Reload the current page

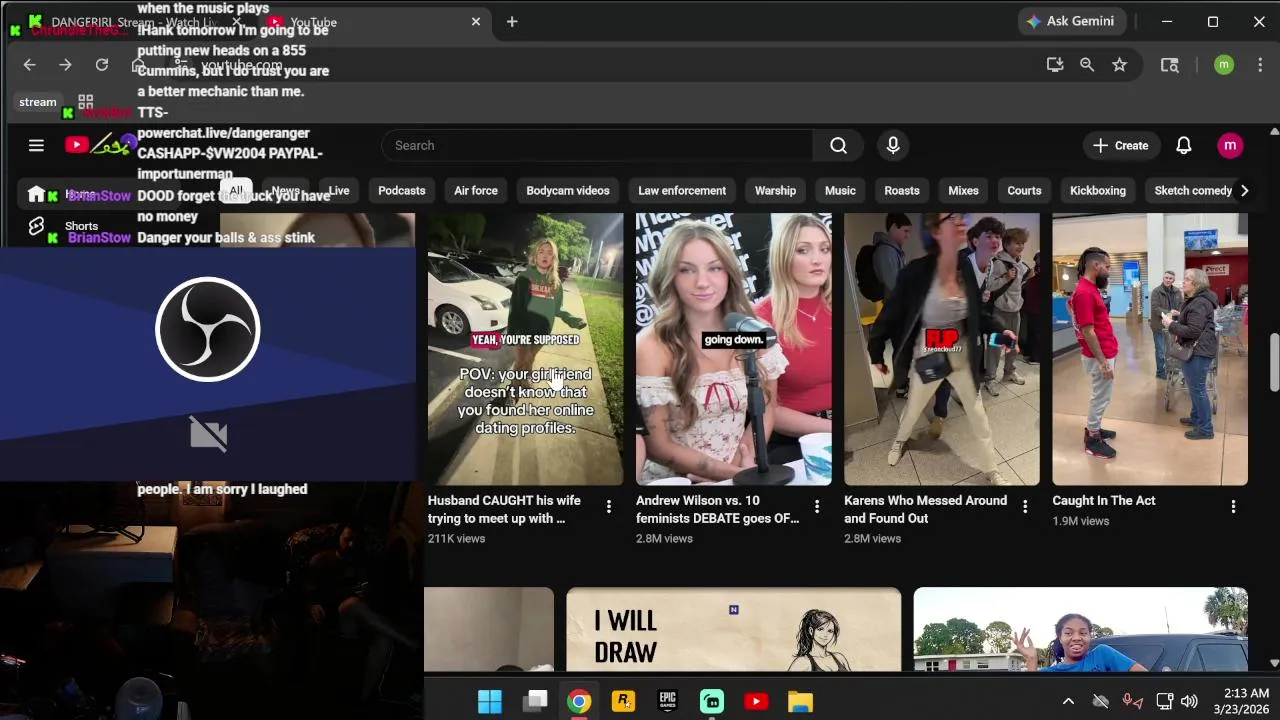coord(101,65)
